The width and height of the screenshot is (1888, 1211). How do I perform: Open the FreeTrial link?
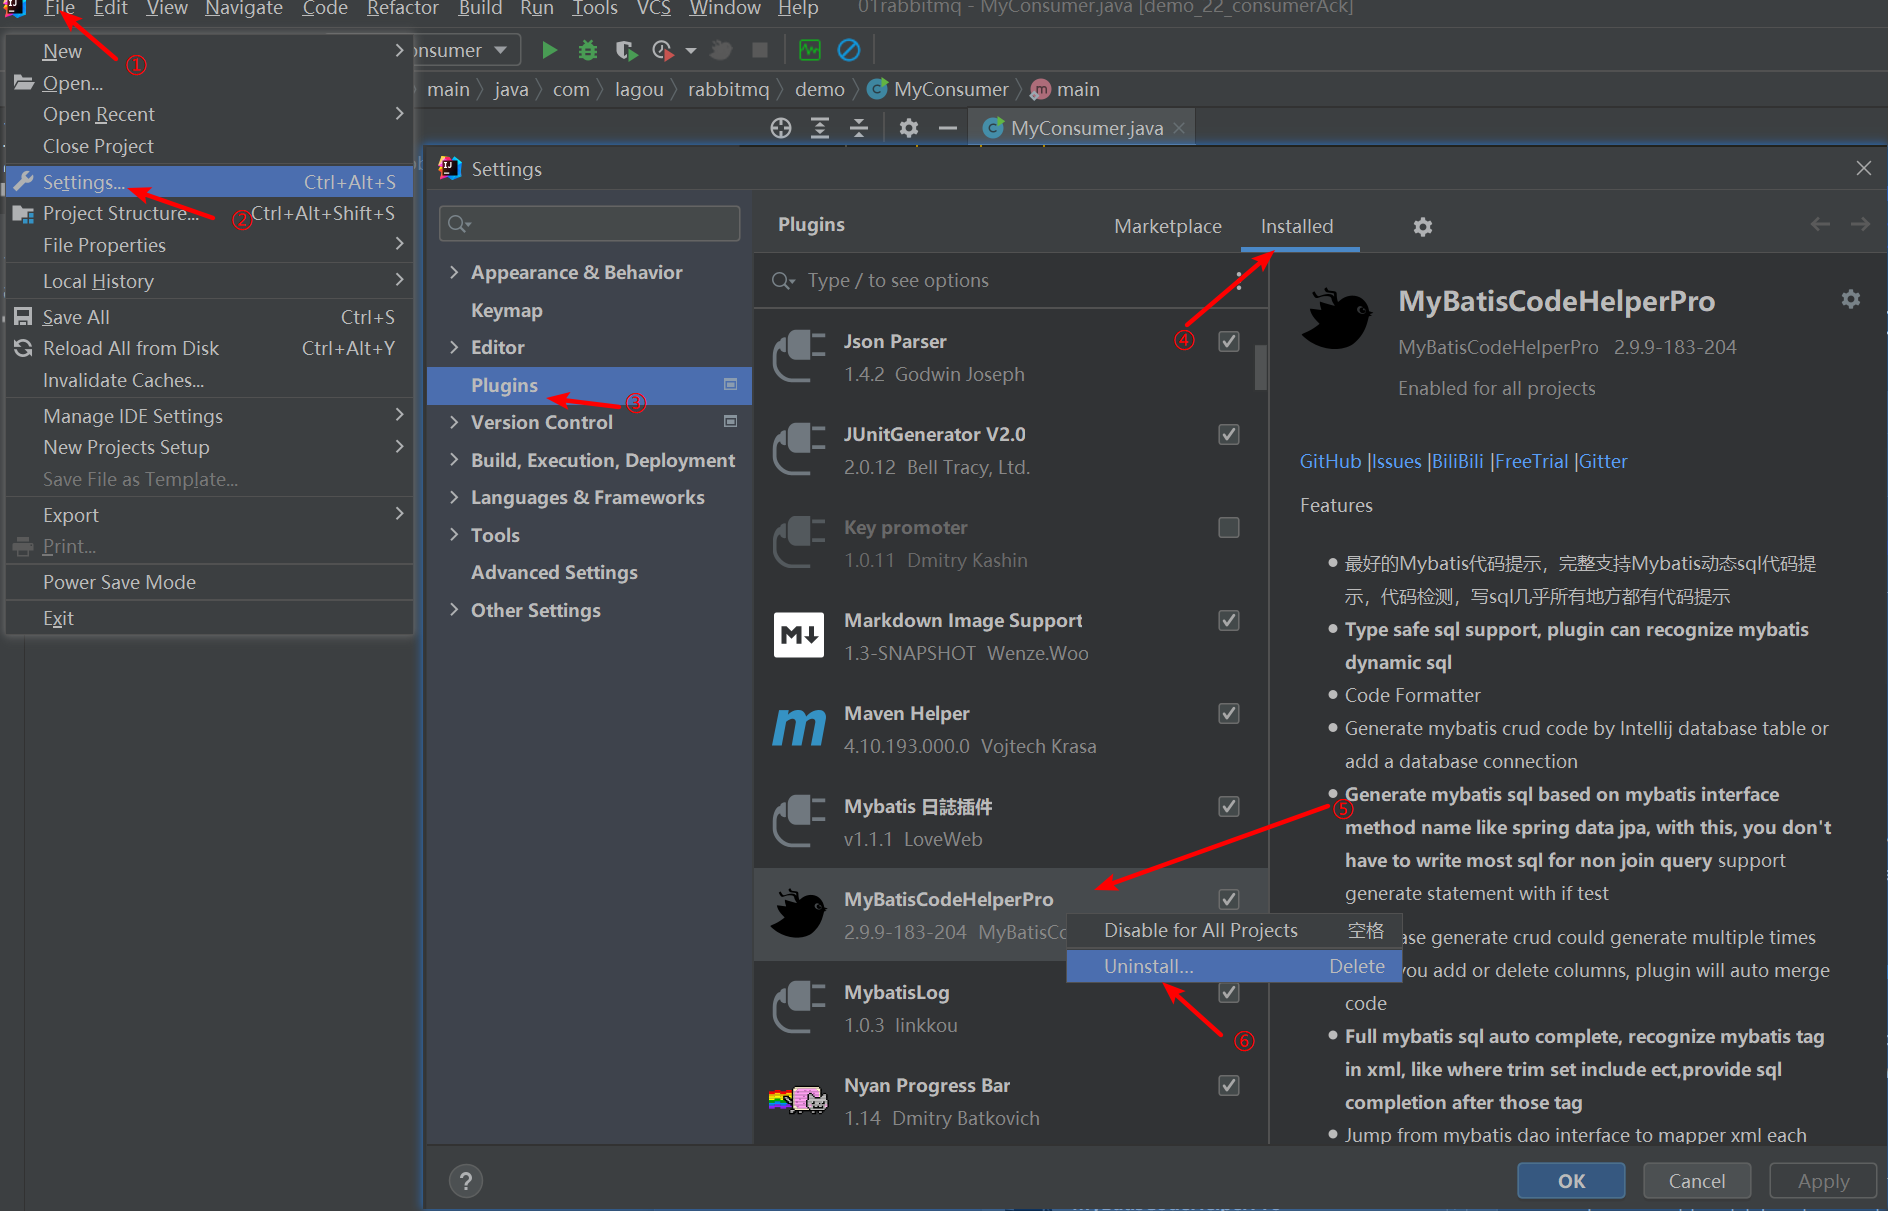pyautogui.click(x=1531, y=461)
